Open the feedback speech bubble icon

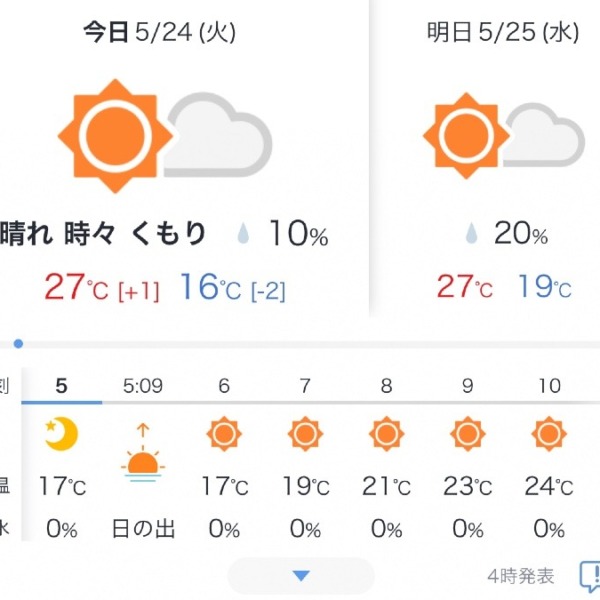590,576
